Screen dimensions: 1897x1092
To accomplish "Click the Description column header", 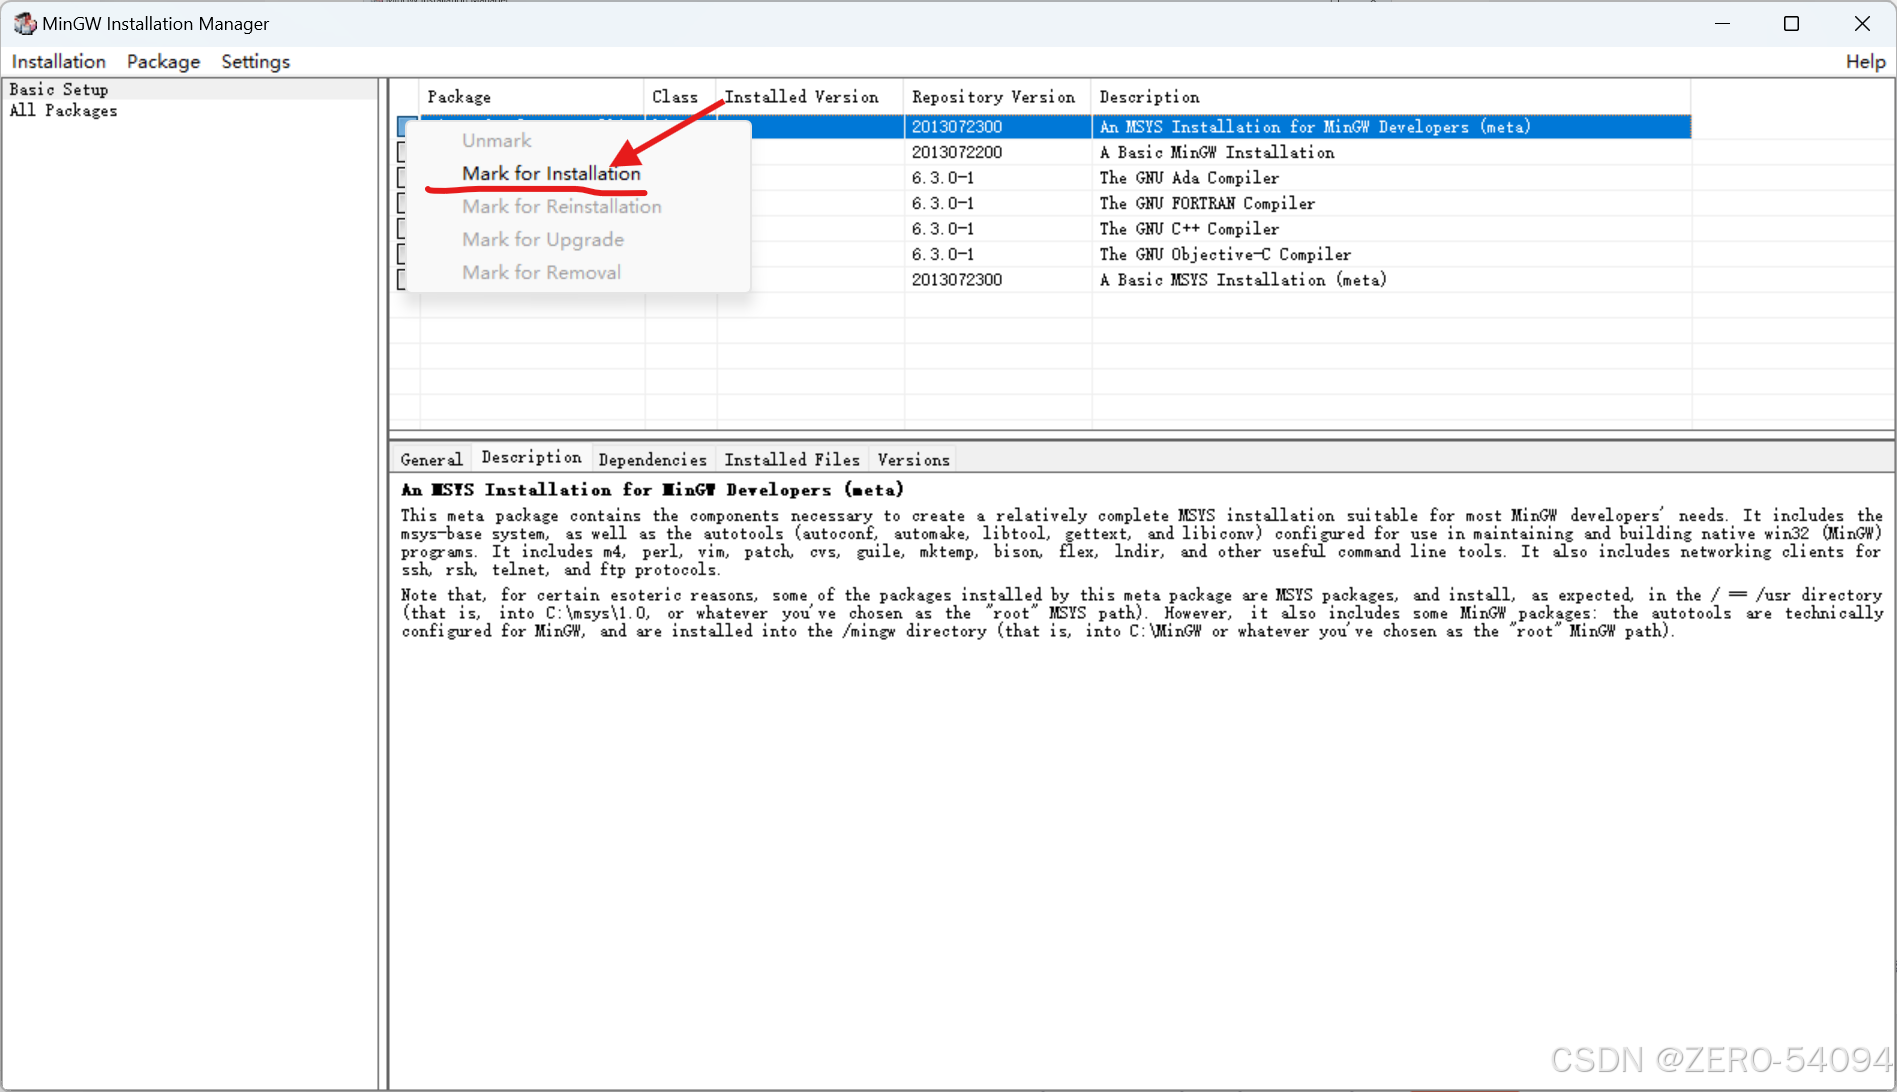I will 1390,97.
